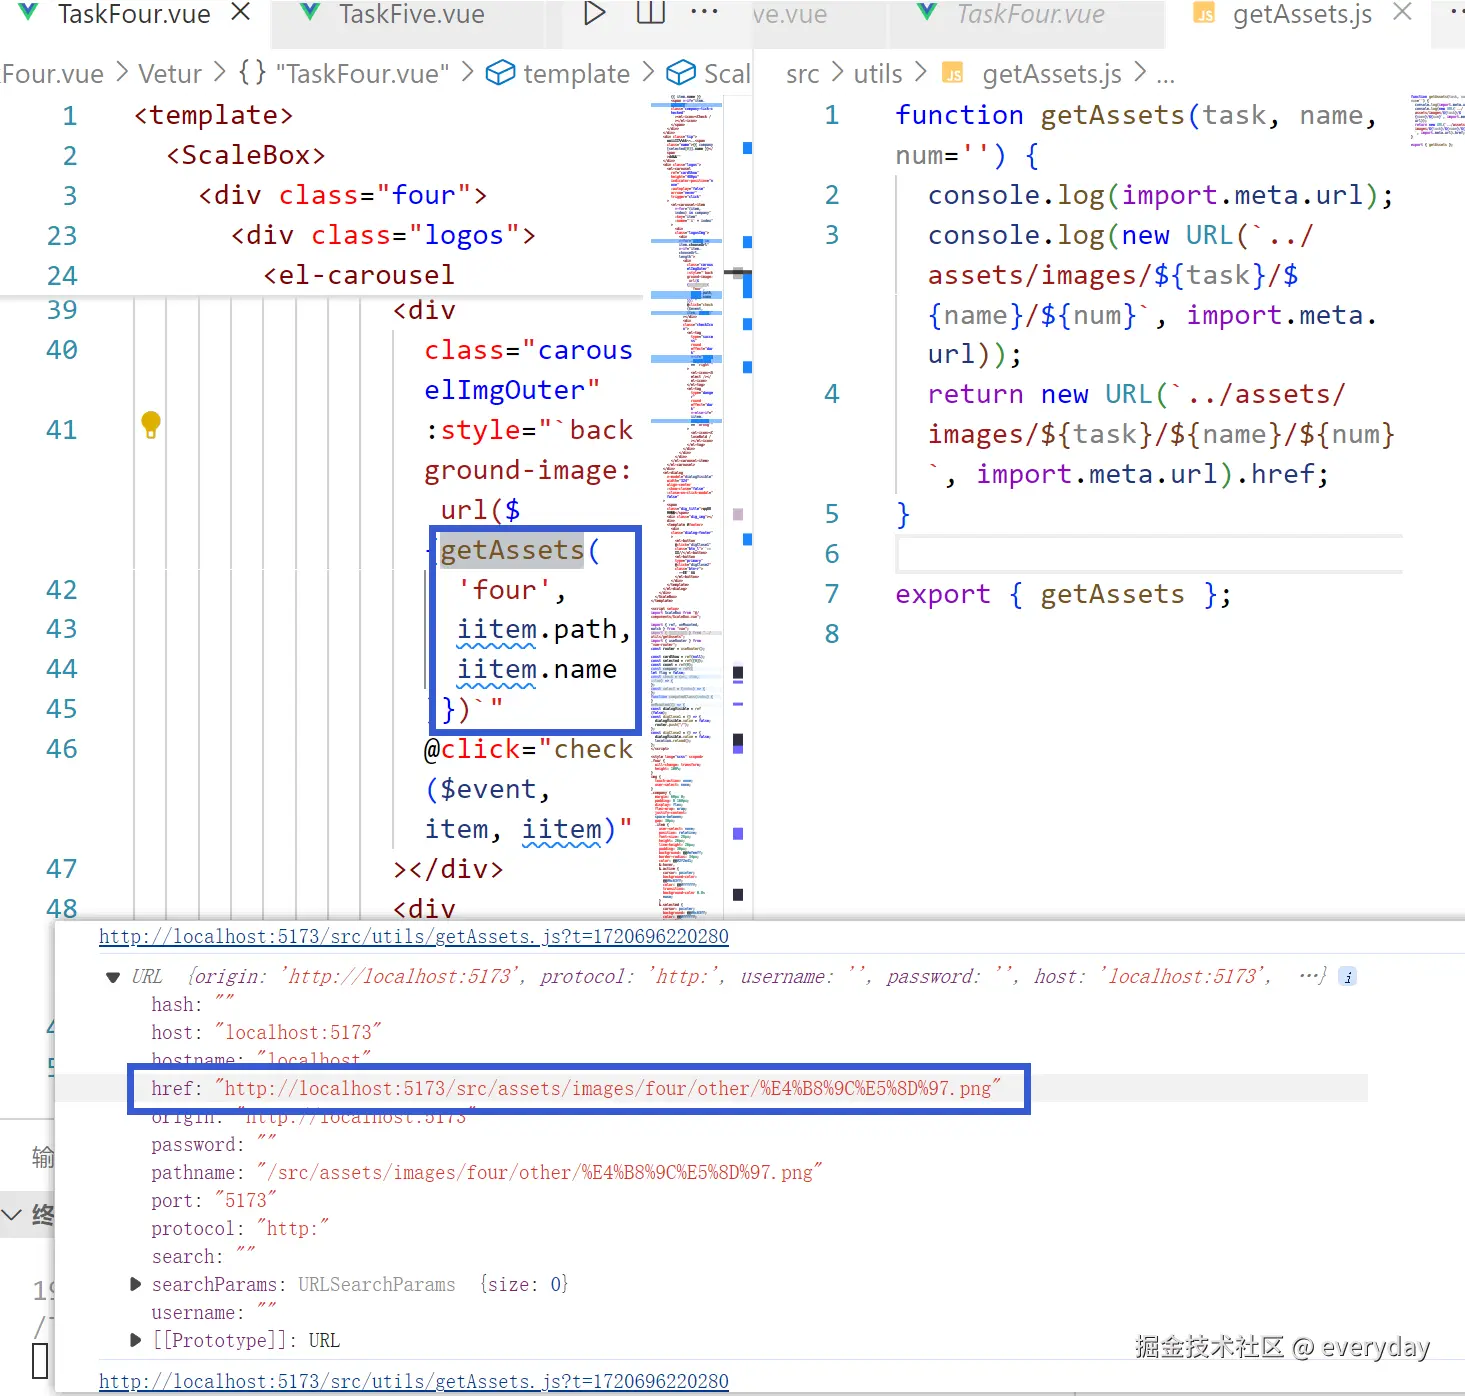This screenshot has height=1396, width=1465.
Task: Click the utils breadcrumb in right editor
Action: pos(878,74)
